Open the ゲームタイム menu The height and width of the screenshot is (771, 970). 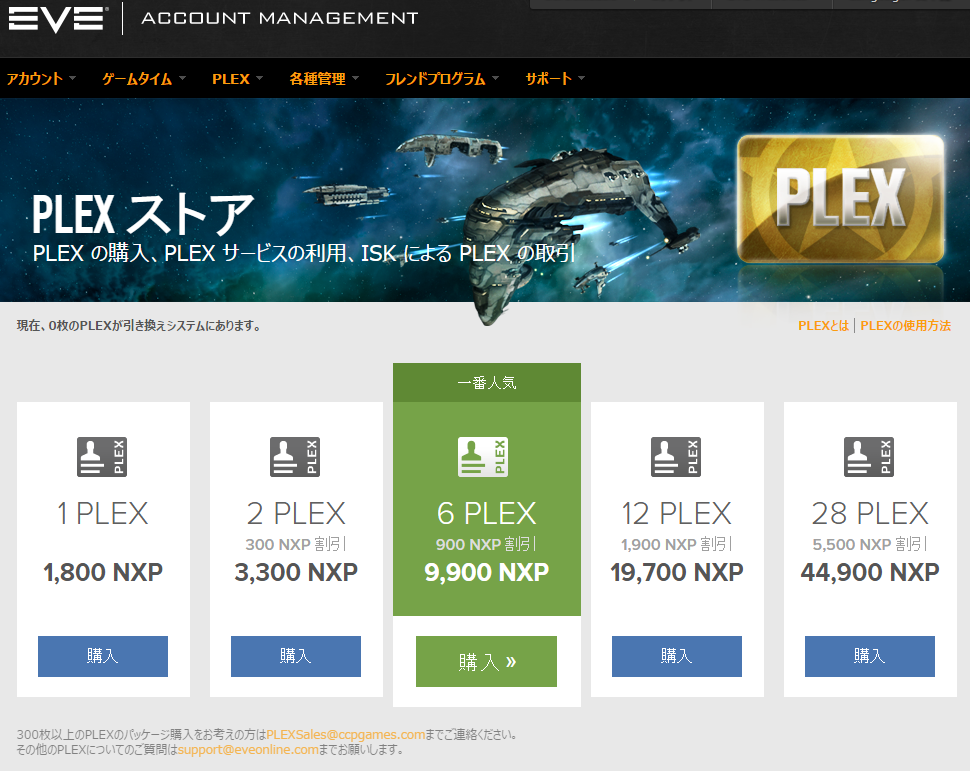coord(144,79)
